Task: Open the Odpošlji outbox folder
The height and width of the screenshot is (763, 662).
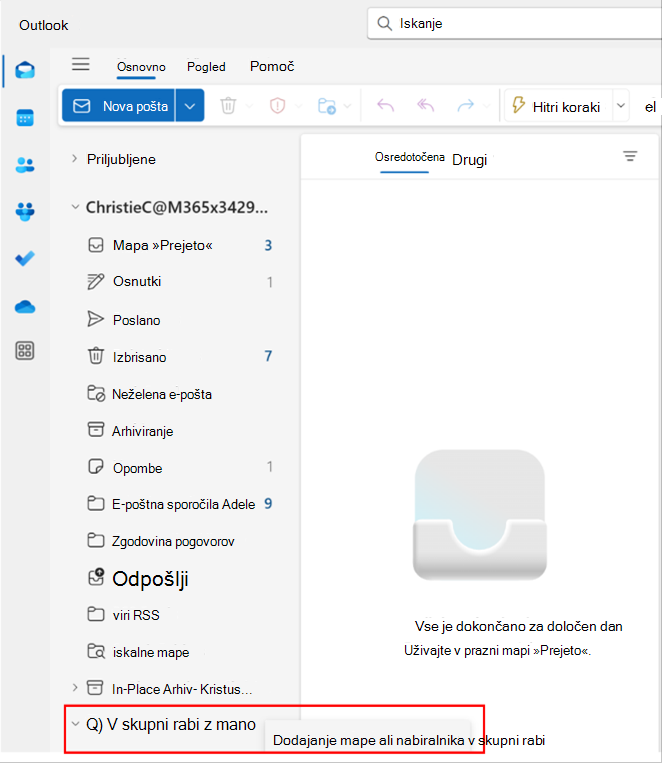Action: (x=179, y=579)
